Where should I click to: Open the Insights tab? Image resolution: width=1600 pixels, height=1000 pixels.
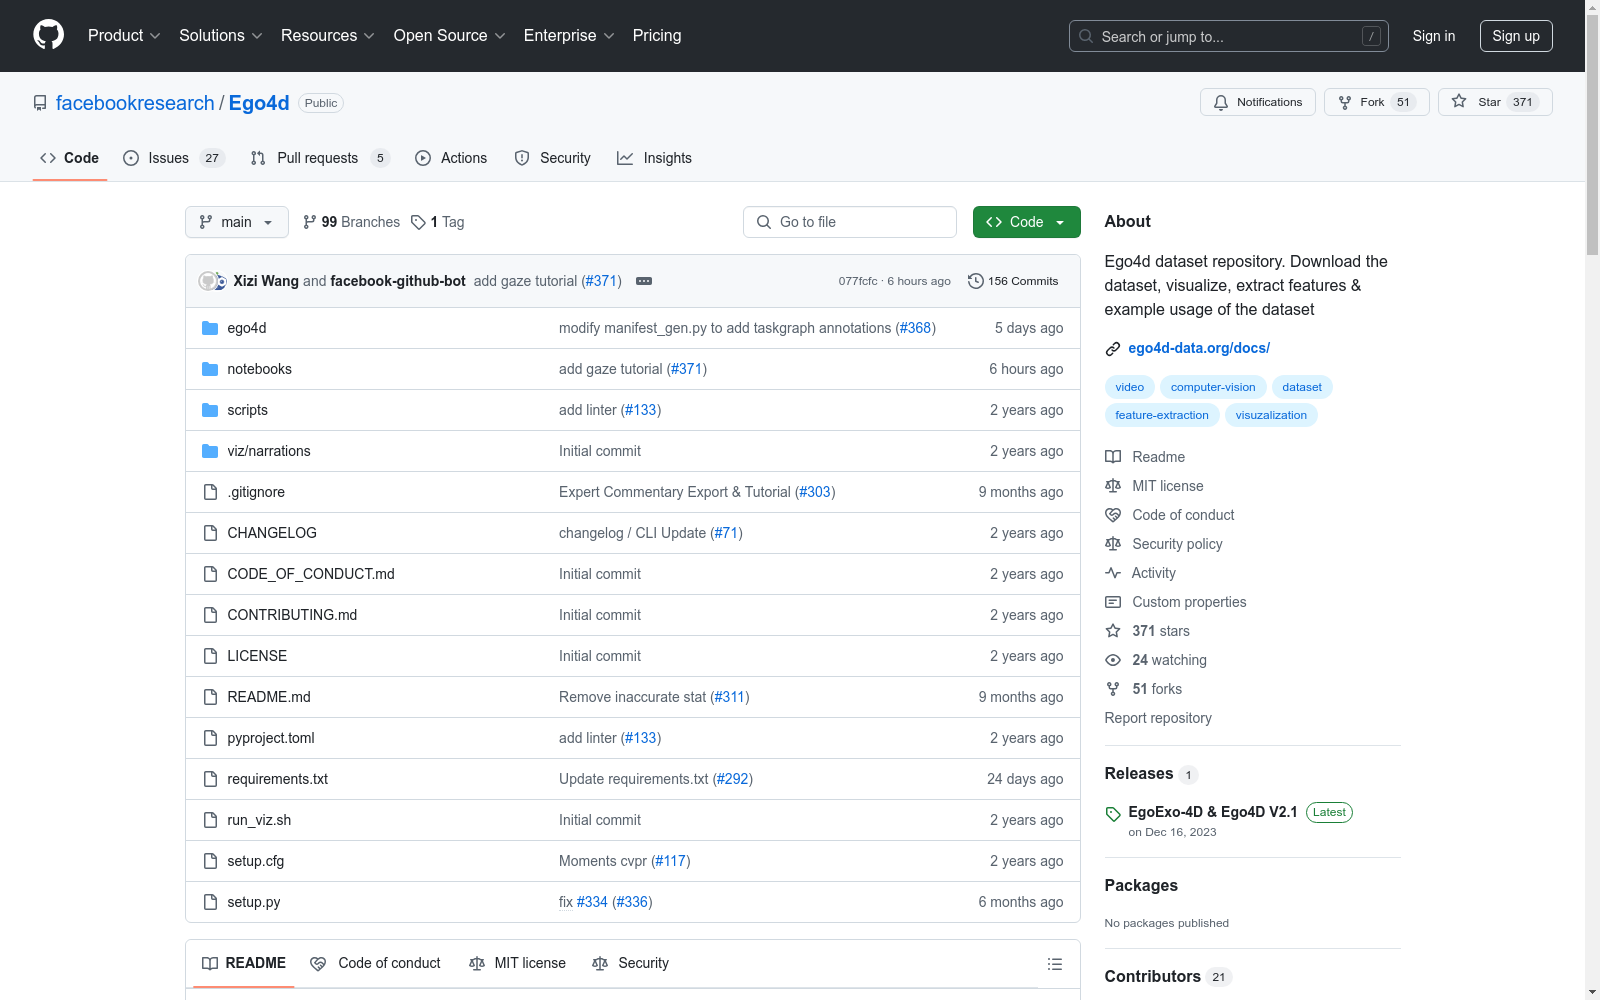655,158
